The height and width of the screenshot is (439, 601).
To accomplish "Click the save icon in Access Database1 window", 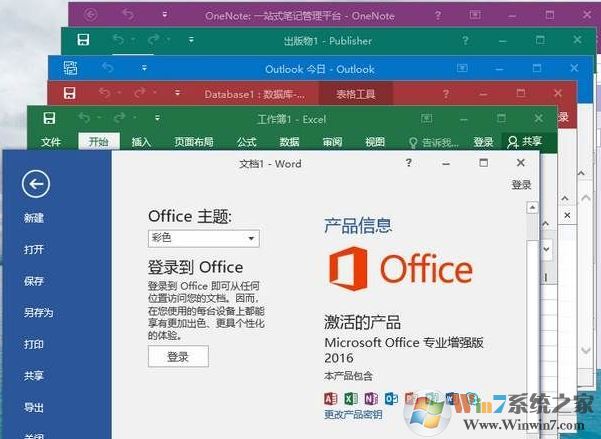I will 69,93.
